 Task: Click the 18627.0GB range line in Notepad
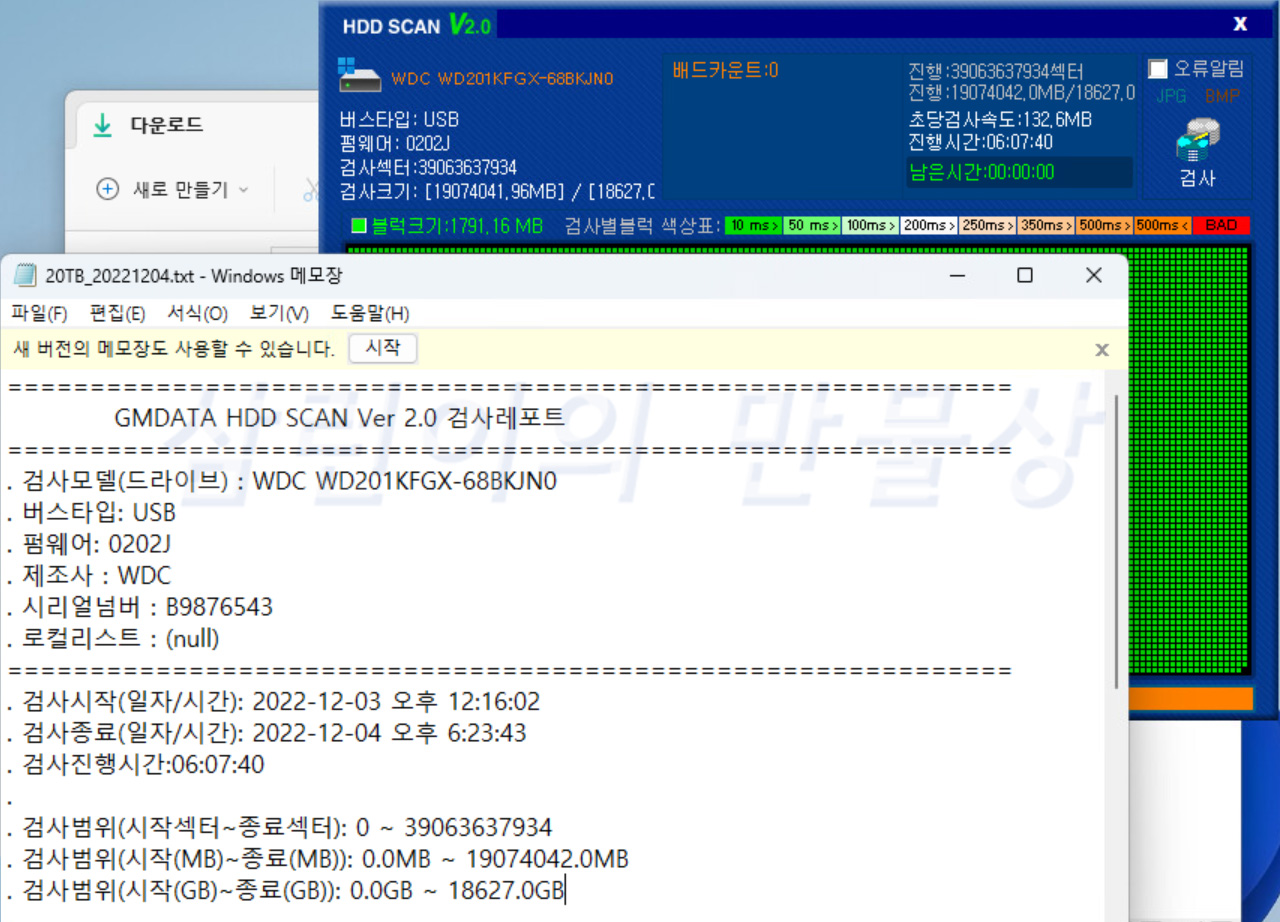(286, 890)
